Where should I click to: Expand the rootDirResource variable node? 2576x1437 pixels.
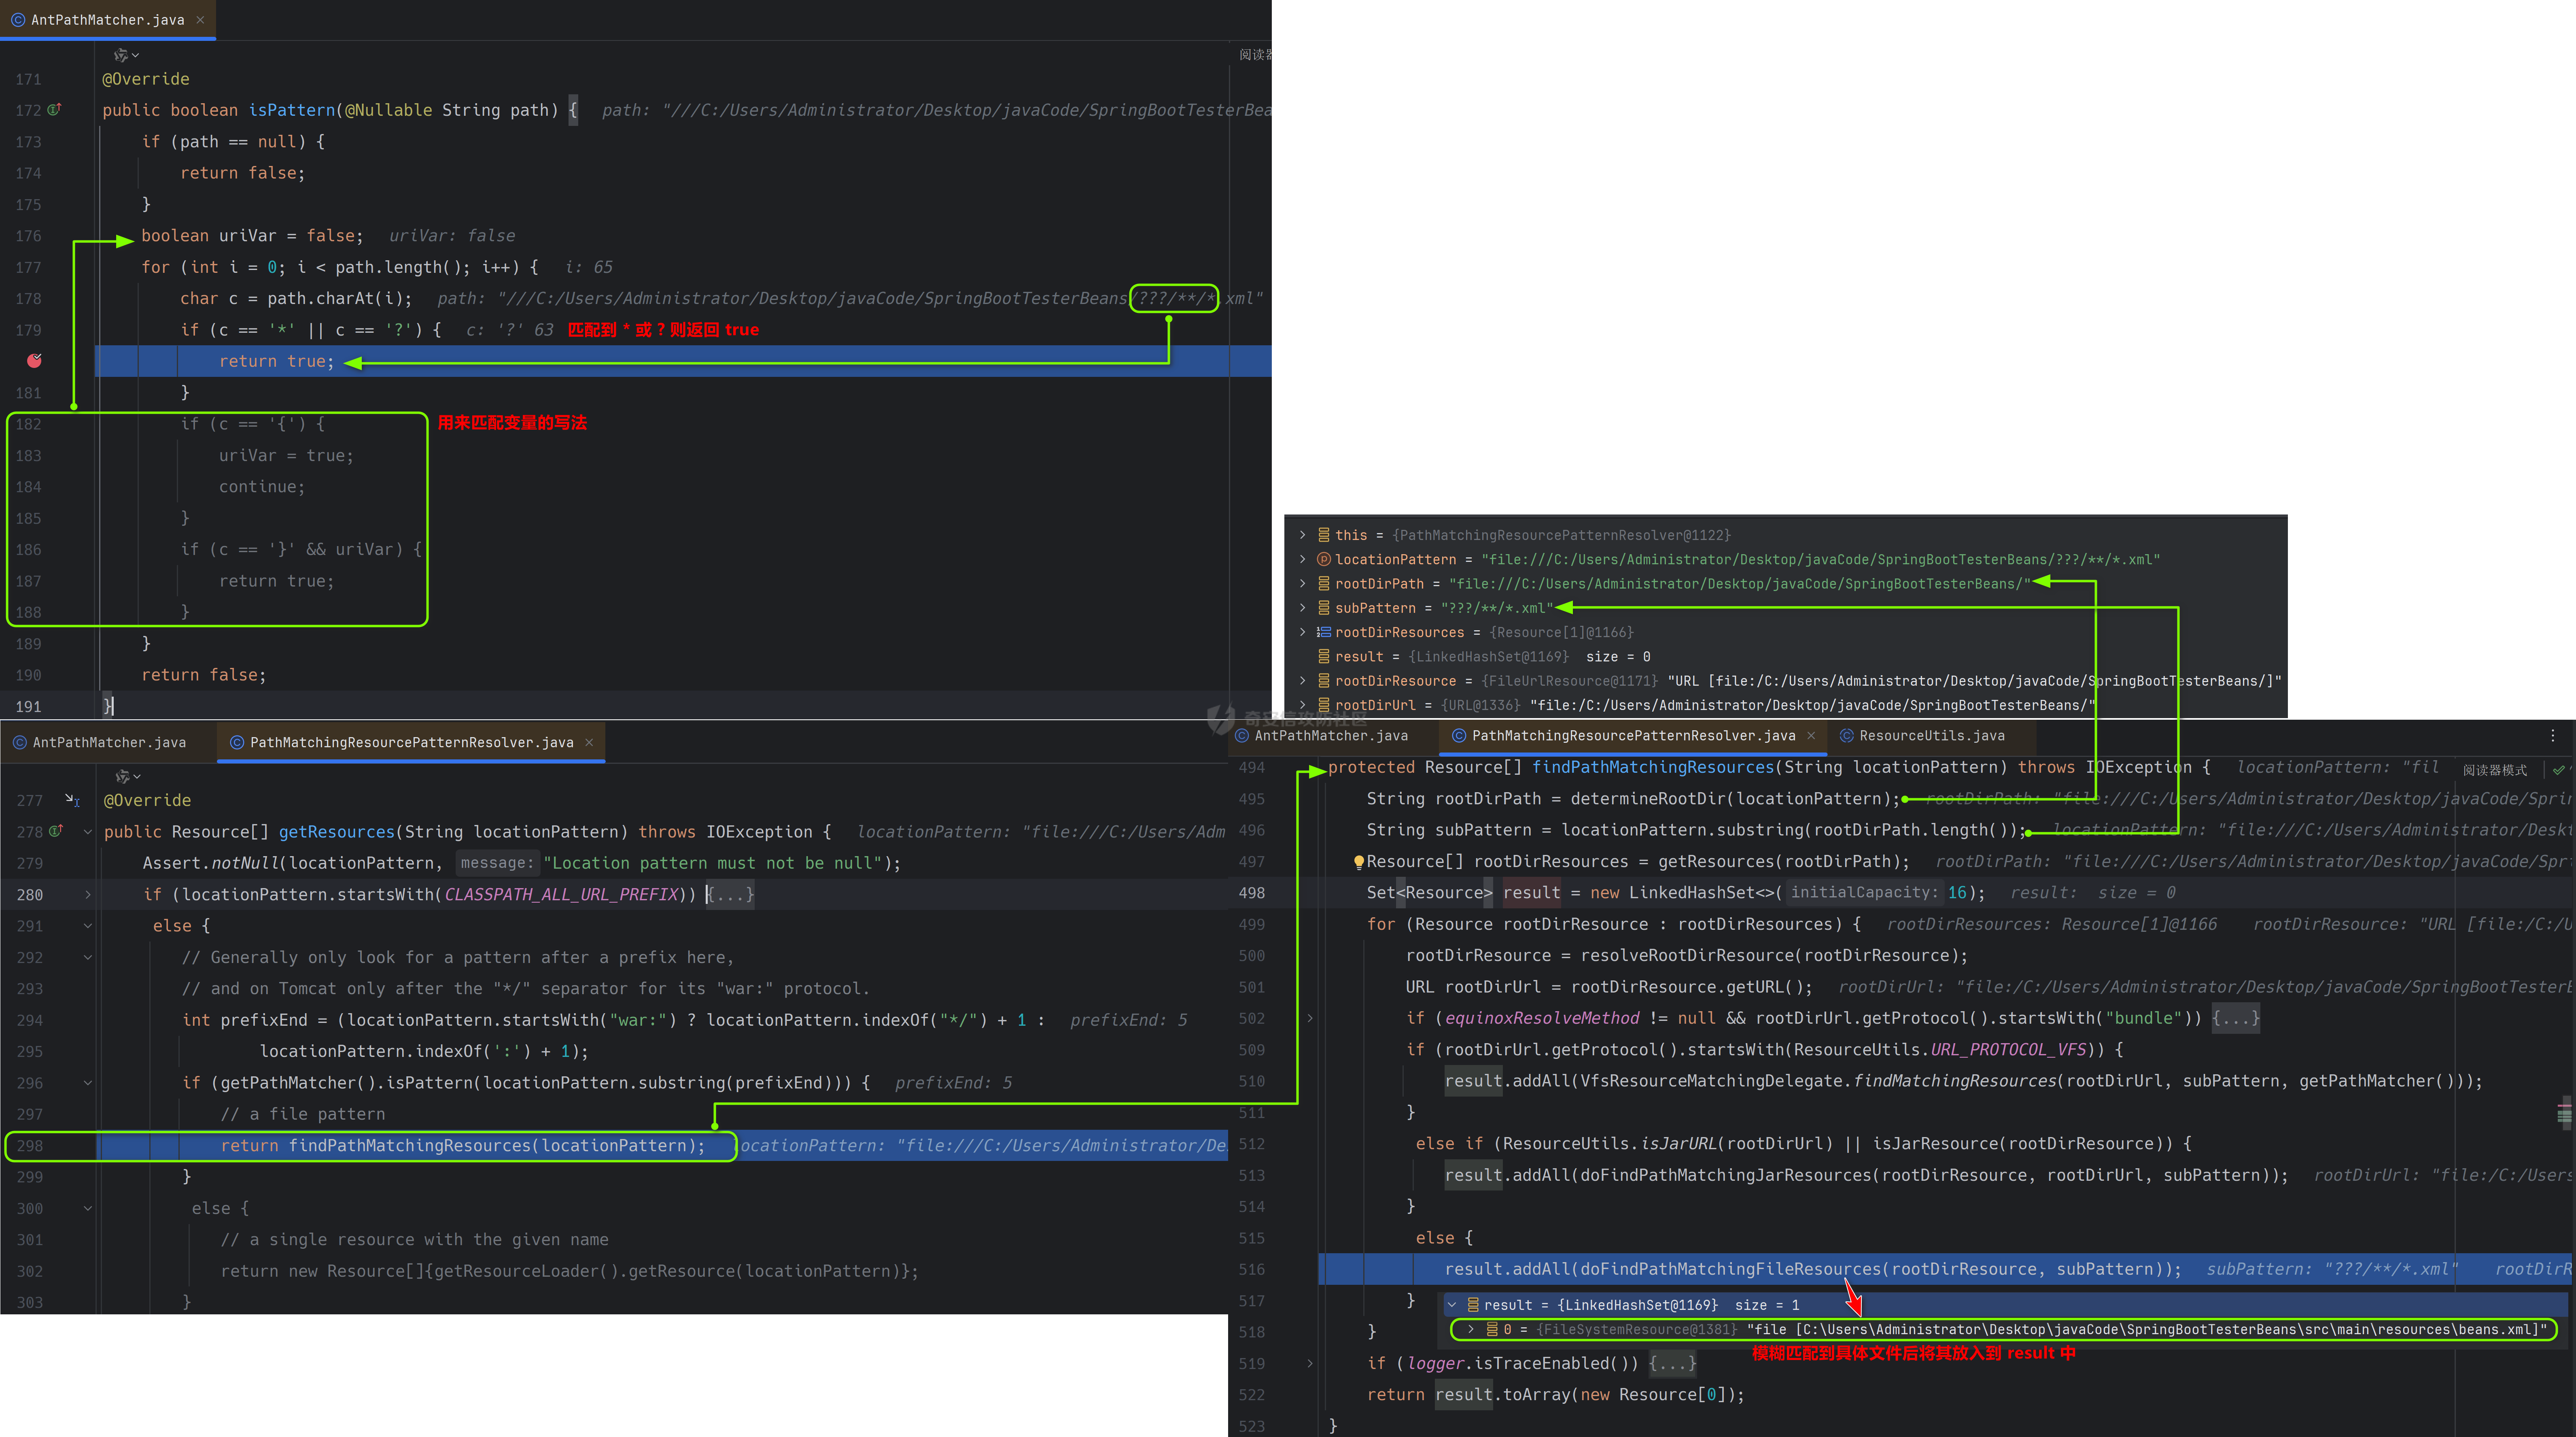tap(1302, 681)
